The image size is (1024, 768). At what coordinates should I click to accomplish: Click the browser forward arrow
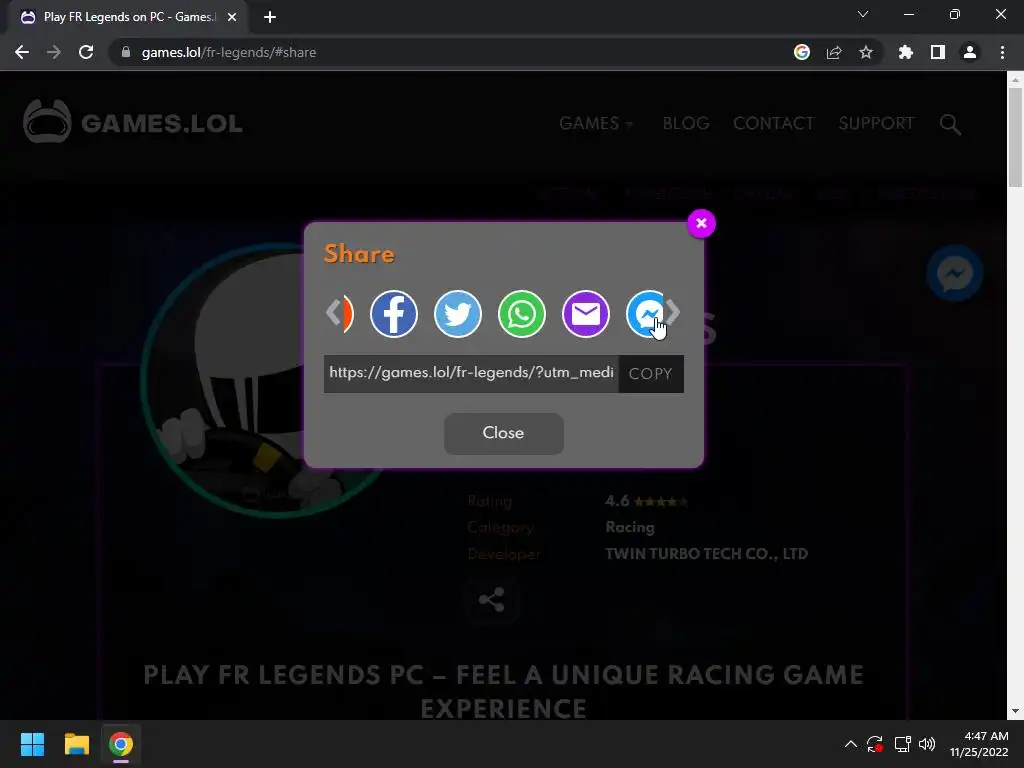[x=54, y=52]
